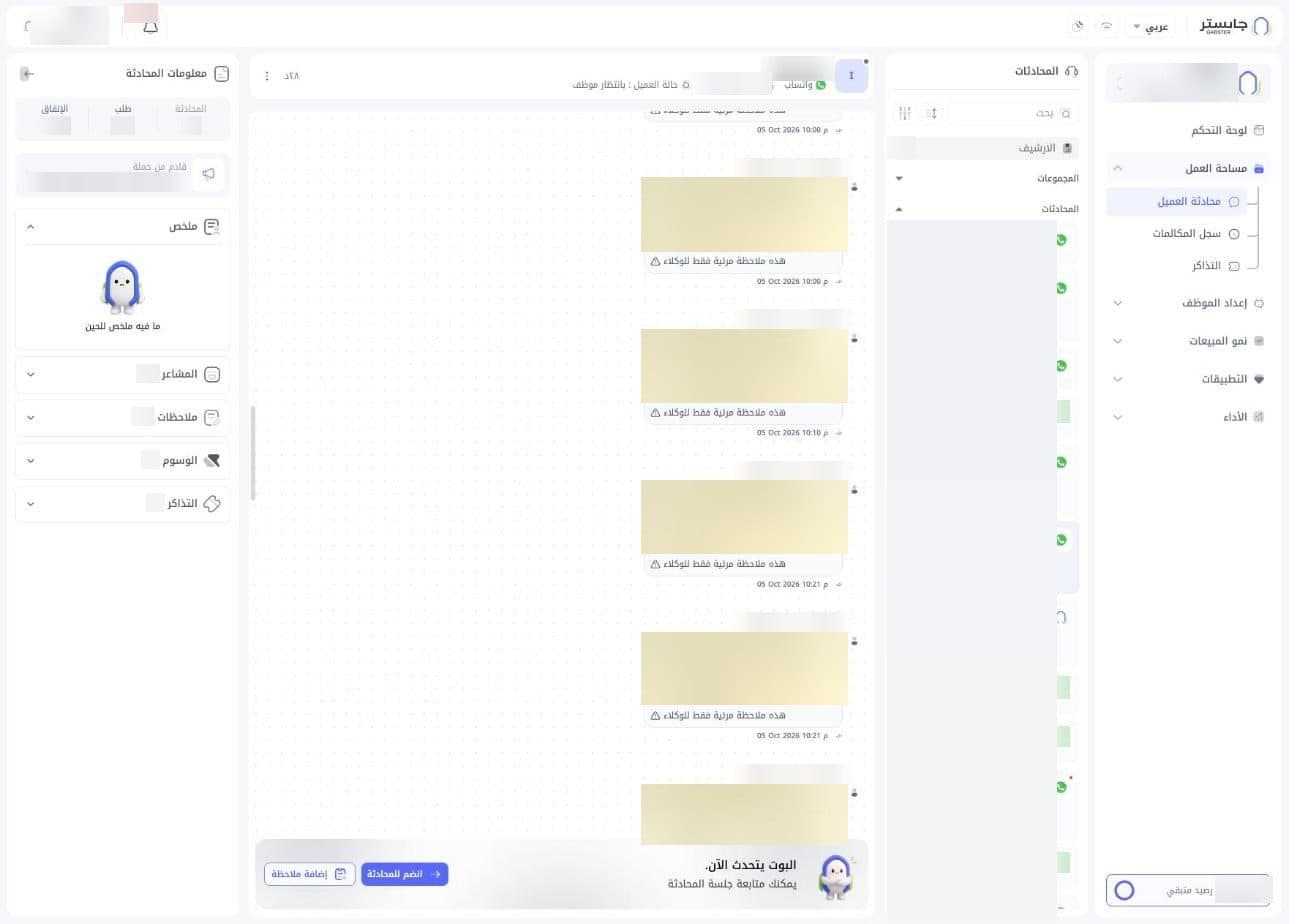Collapse conversation info panel with arrow icon
This screenshot has height=924, width=1289.
click(28, 74)
